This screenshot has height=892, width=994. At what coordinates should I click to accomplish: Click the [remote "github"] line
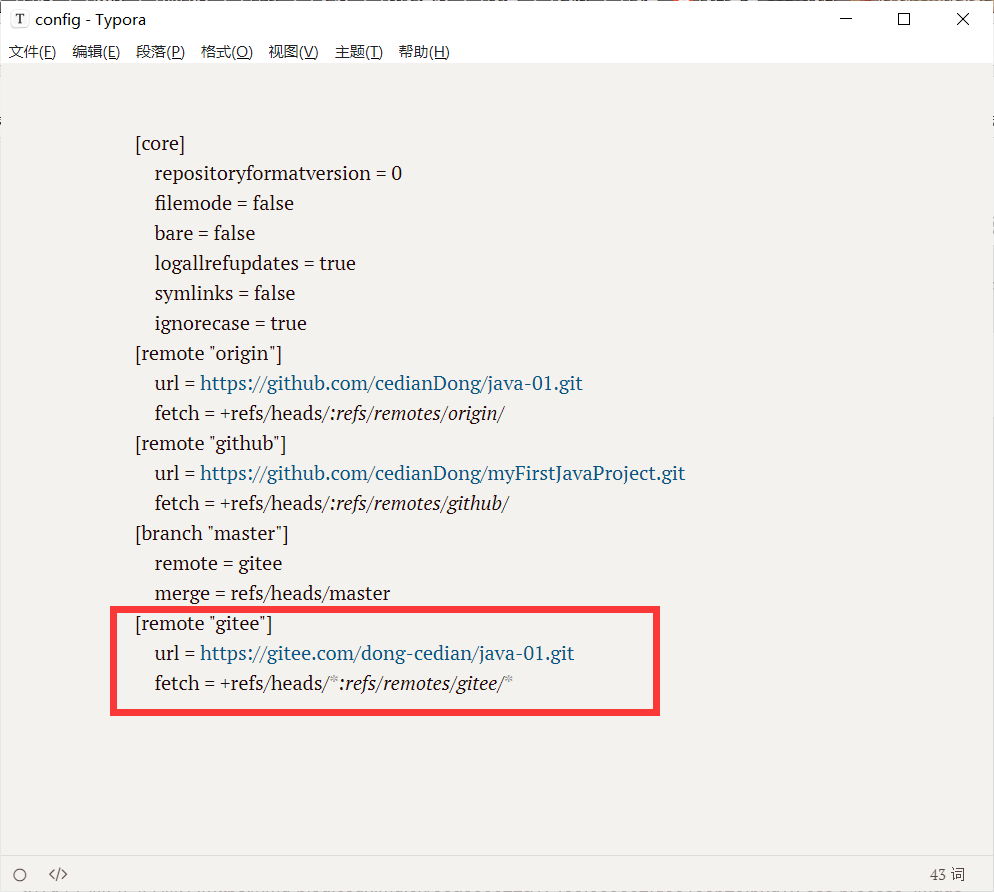(210, 443)
